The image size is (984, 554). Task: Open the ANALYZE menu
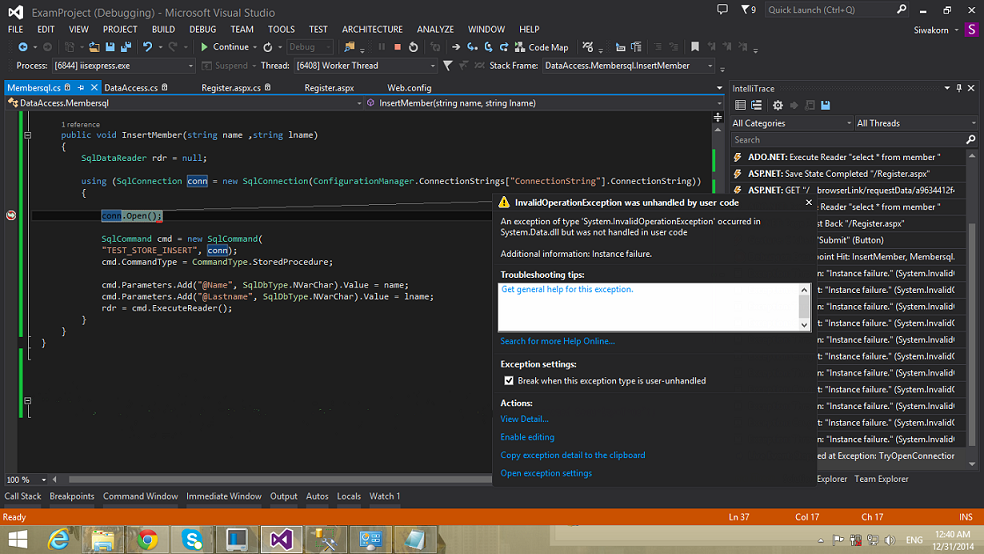coord(435,29)
